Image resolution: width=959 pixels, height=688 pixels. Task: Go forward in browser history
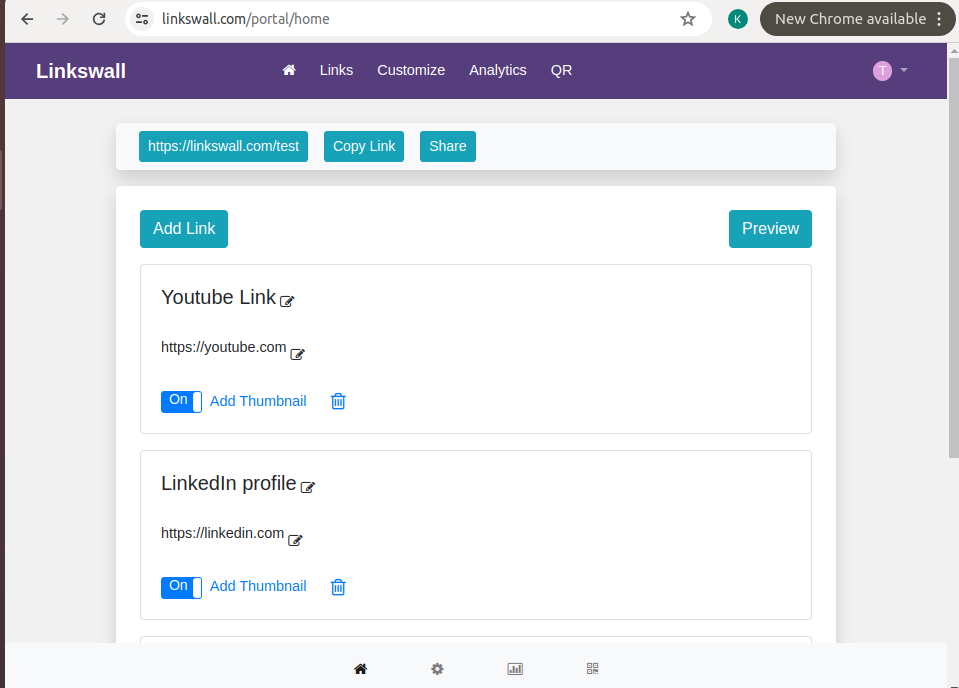point(62,19)
